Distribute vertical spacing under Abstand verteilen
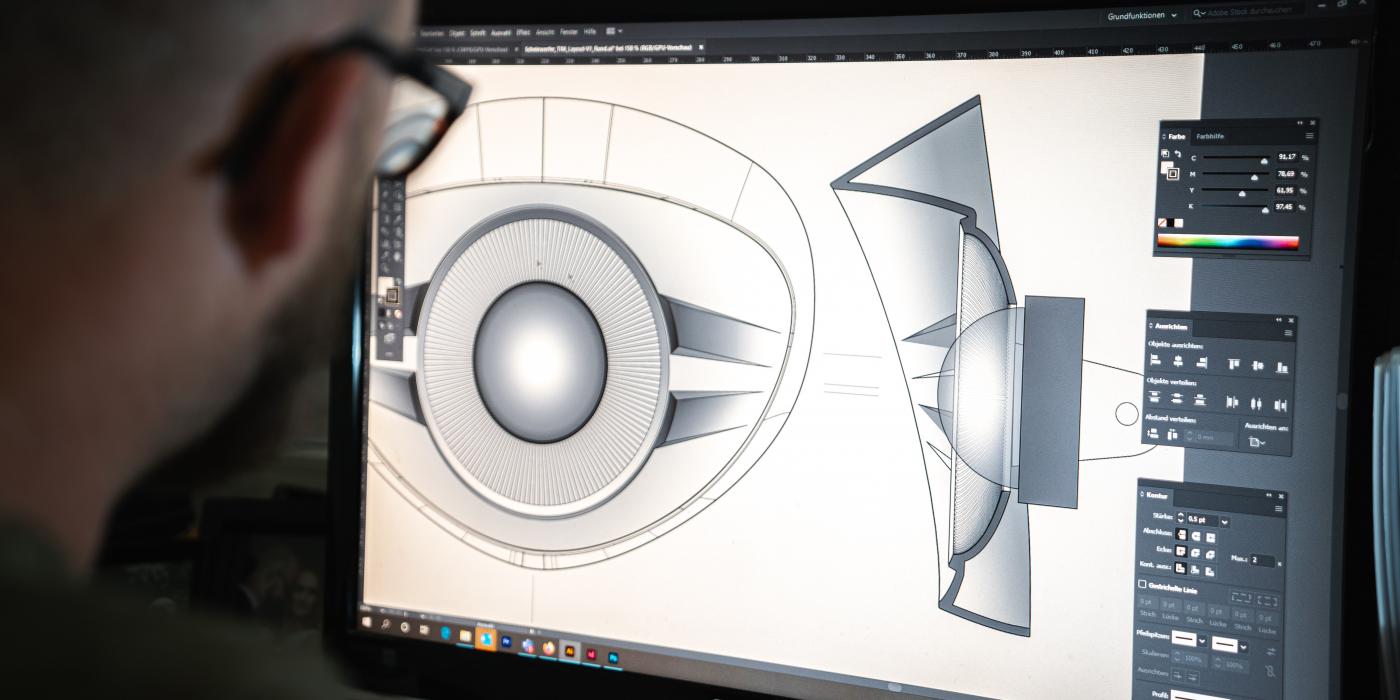 [1154, 433]
